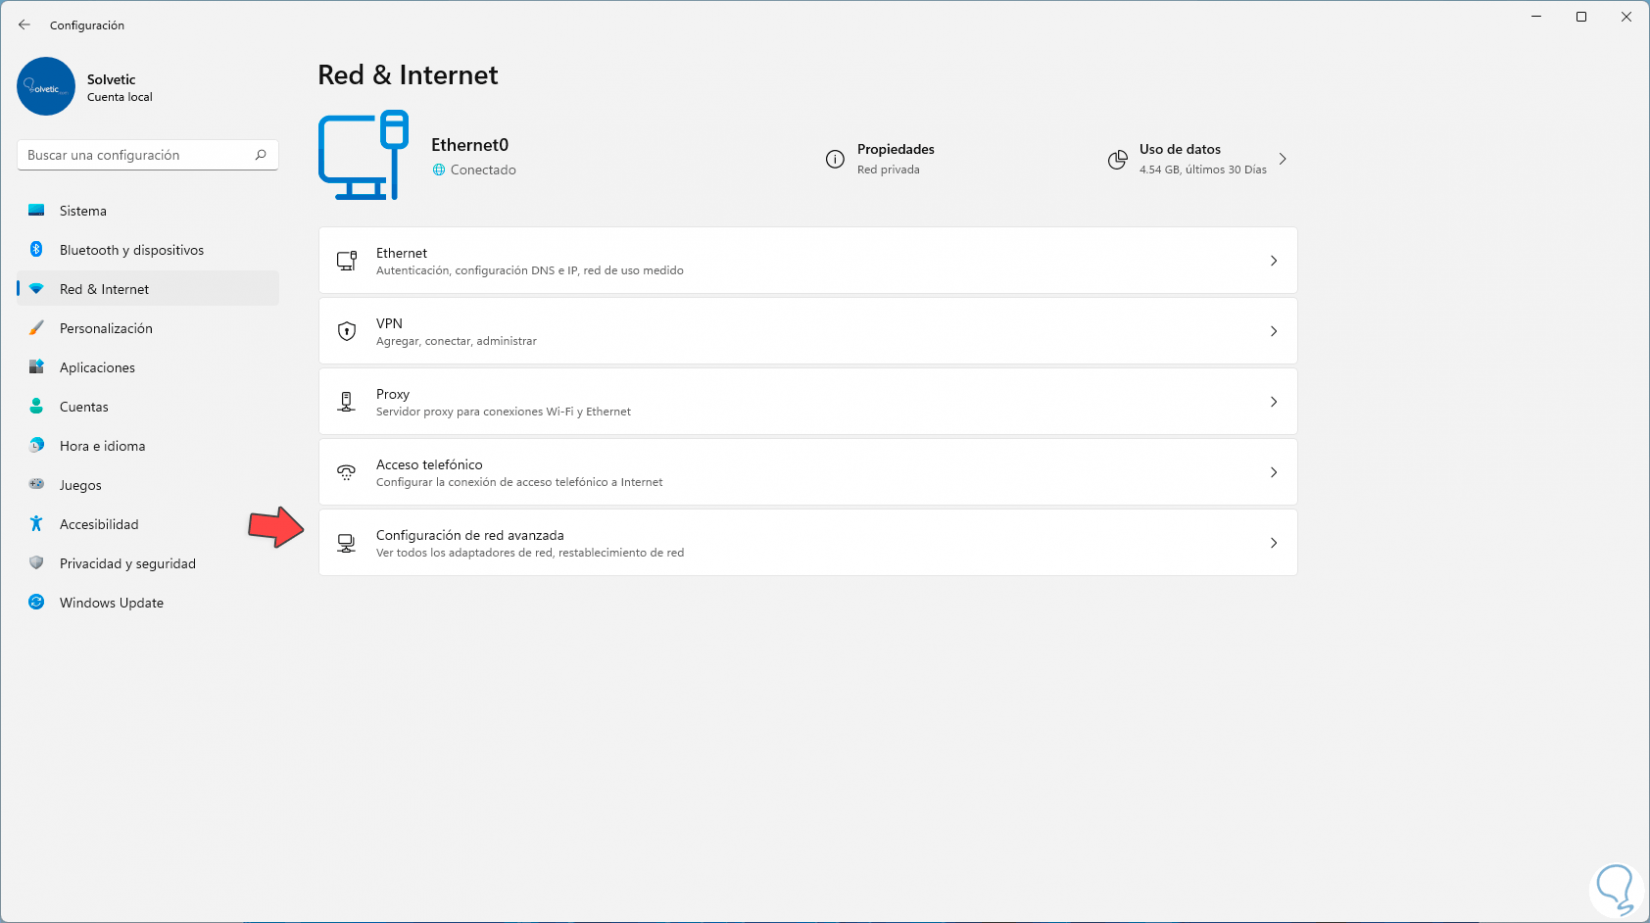Click the Windows Update sync icon
1650x923 pixels.
[x=36, y=603]
